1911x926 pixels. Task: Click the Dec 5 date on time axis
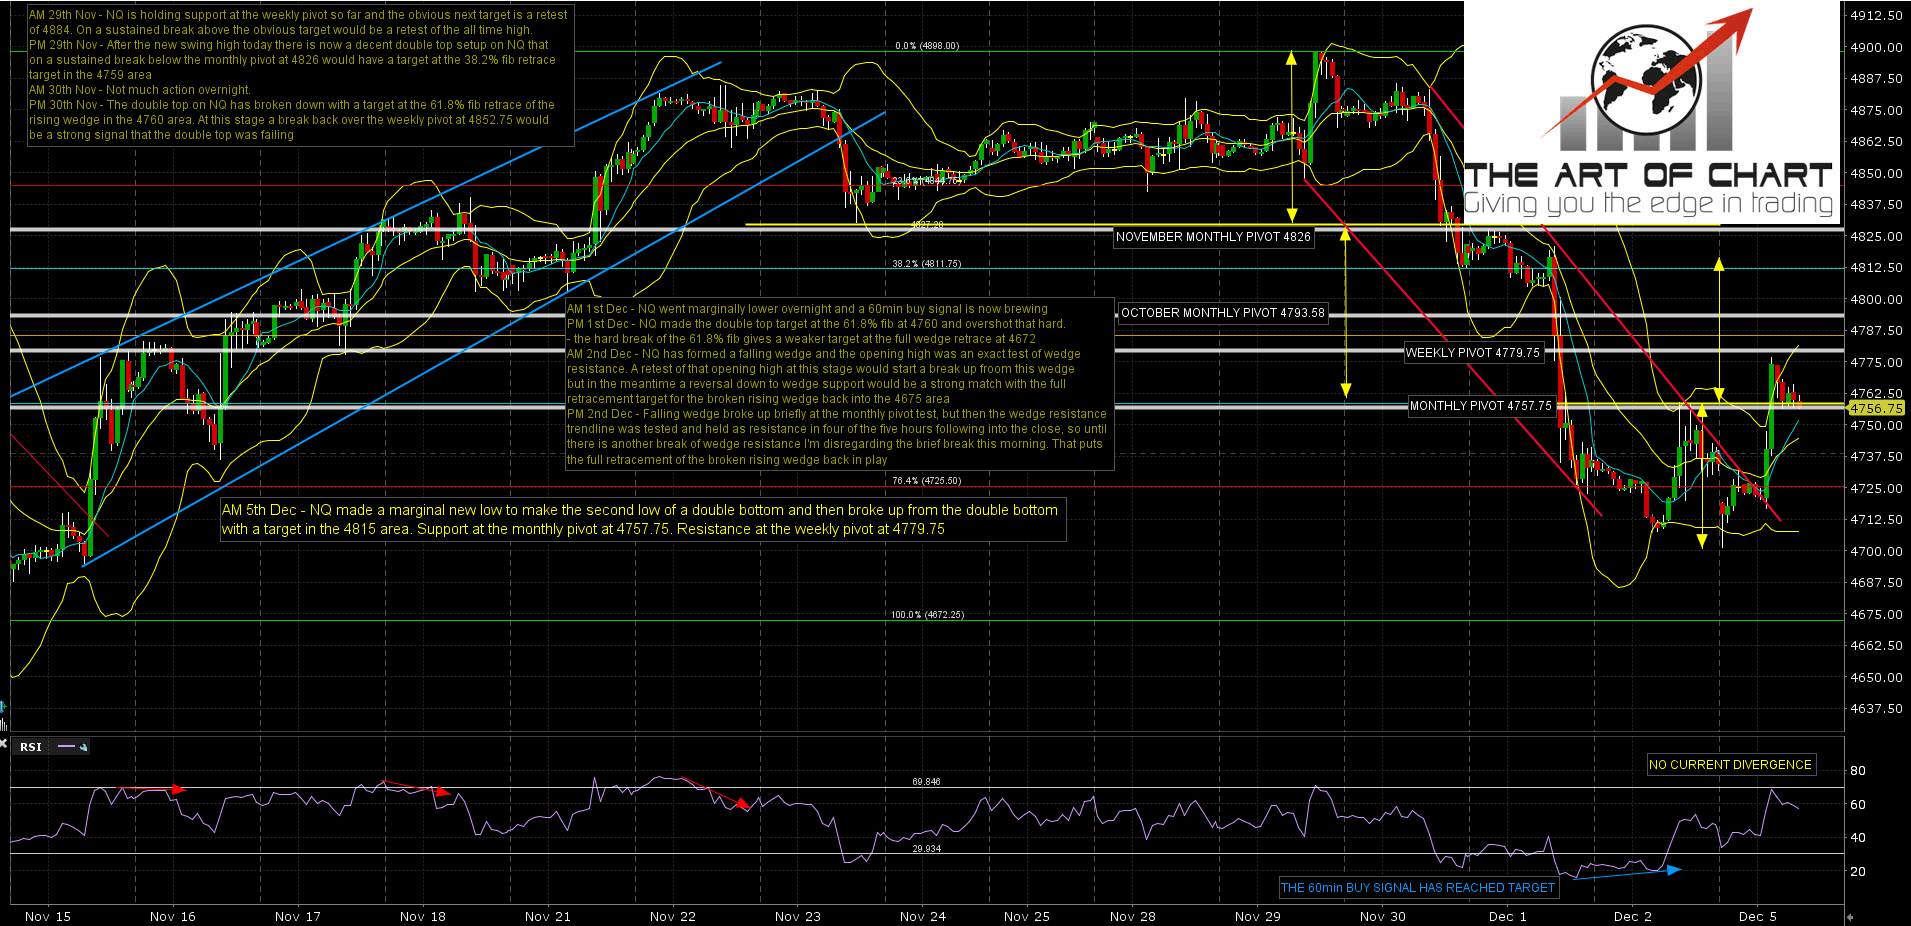pyautogui.click(x=1757, y=916)
